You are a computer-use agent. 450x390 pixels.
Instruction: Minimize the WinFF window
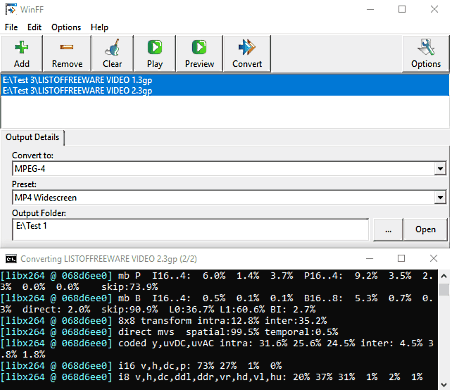tap(370, 9)
